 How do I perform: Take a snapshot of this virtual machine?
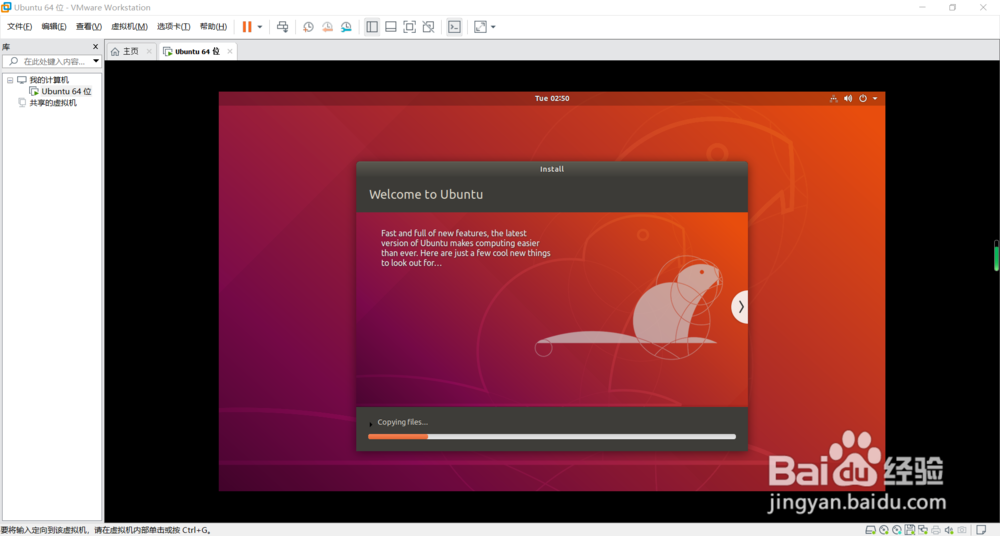tap(308, 27)
